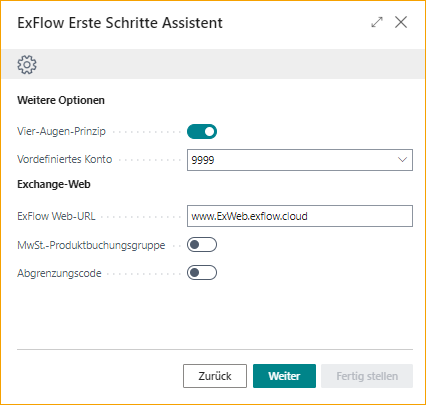Go back with the Zurück button

coord(215,376)
